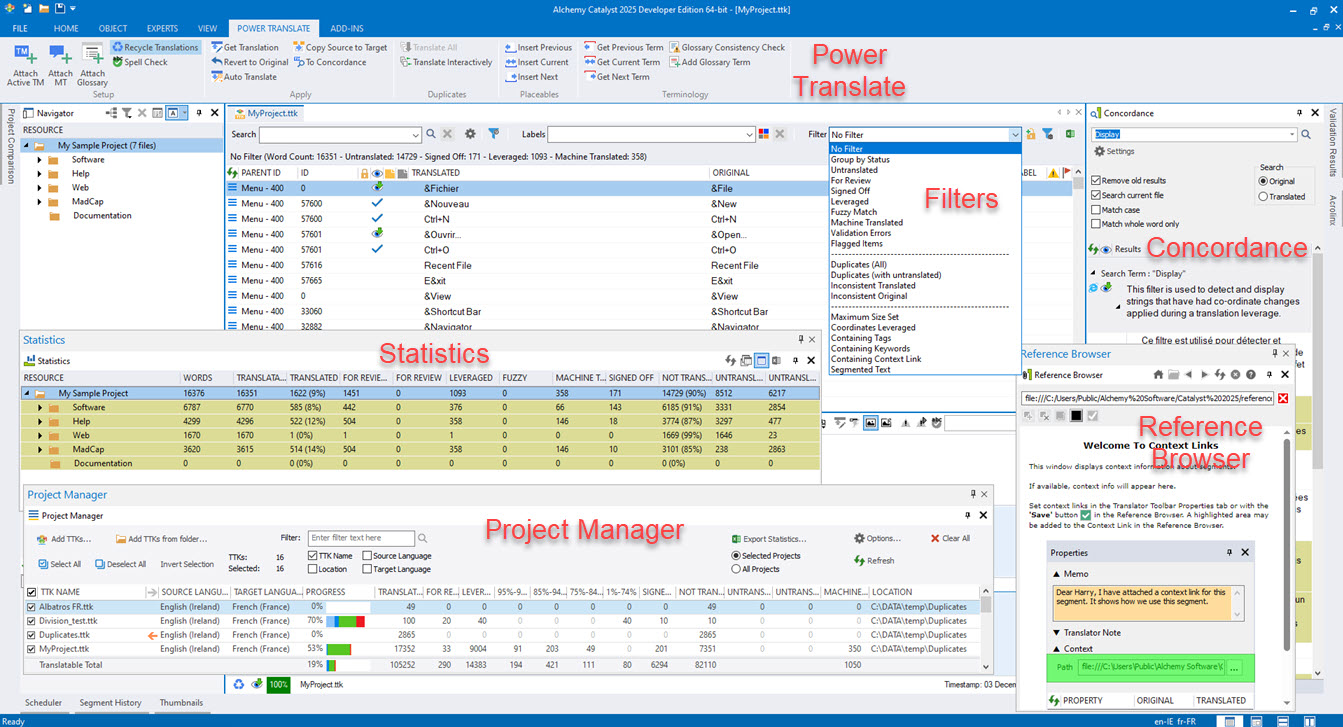
Task: Click the black color swatch in Reference Browser
Action: click(x=1076, y=415)
